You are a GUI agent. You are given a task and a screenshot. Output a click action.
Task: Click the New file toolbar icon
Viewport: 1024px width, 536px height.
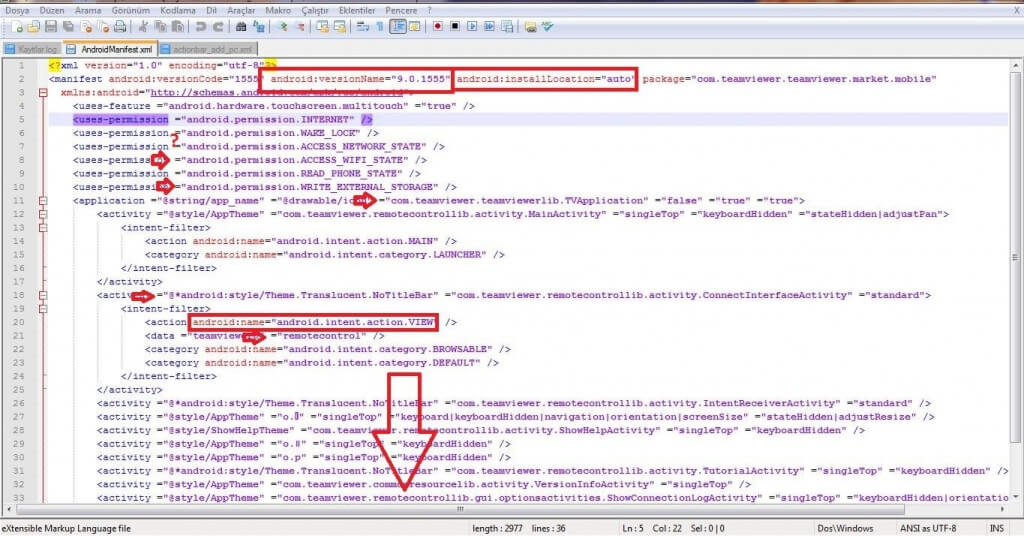click(10, 26)
